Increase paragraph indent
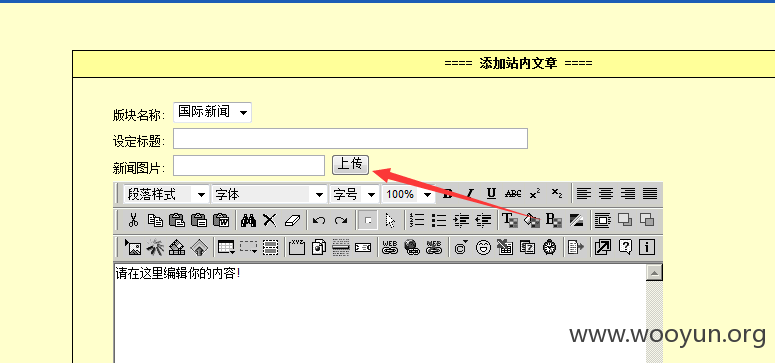 pos(461,220)
